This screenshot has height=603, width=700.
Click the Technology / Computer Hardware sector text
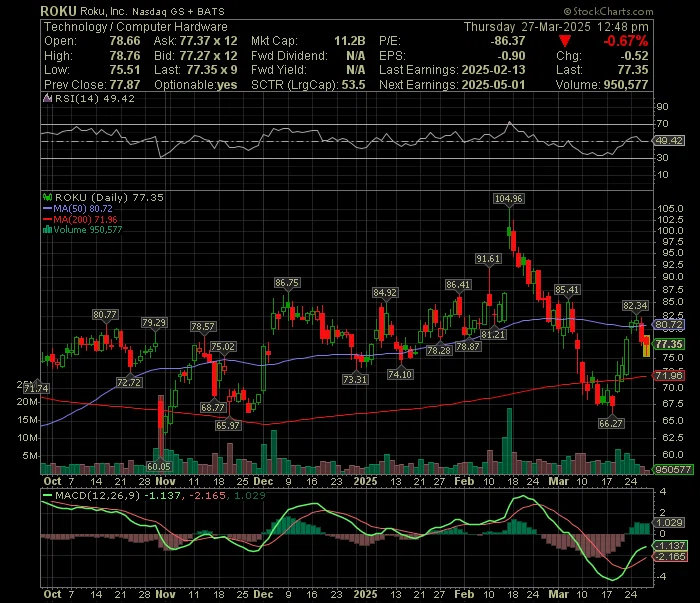click(136, 27)
